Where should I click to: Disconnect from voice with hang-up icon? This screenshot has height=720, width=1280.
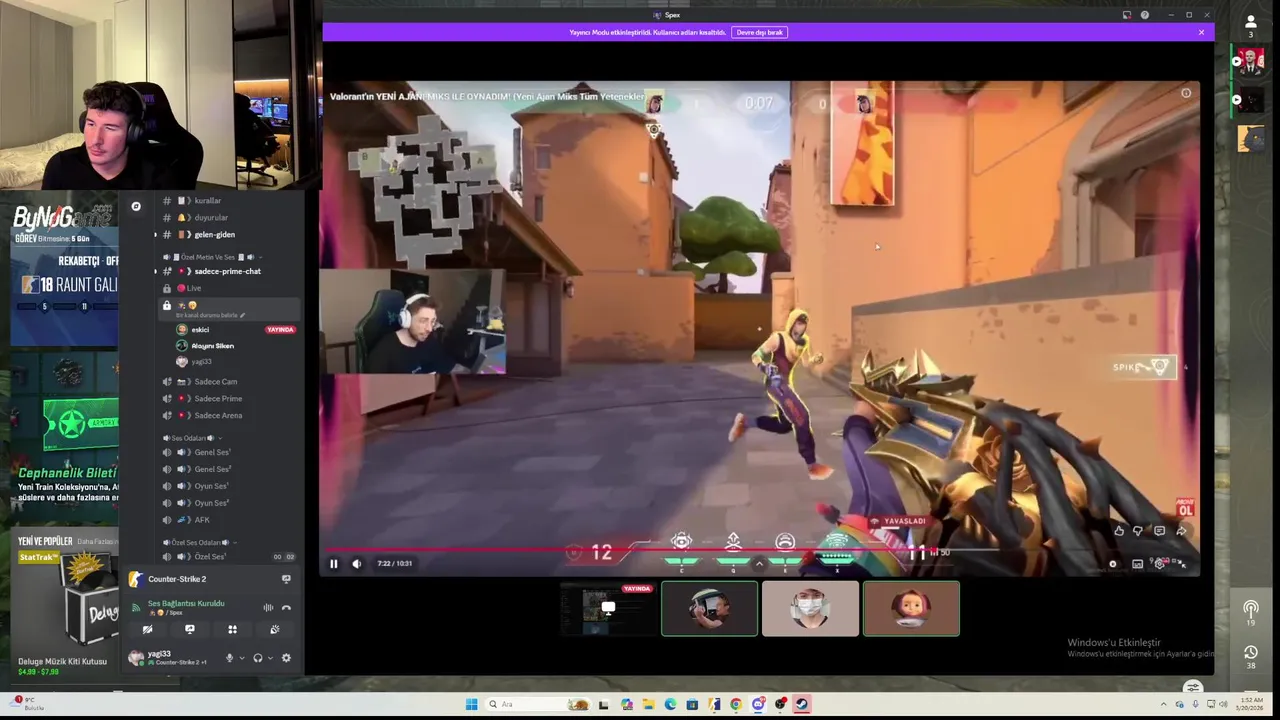coord(286,608)
